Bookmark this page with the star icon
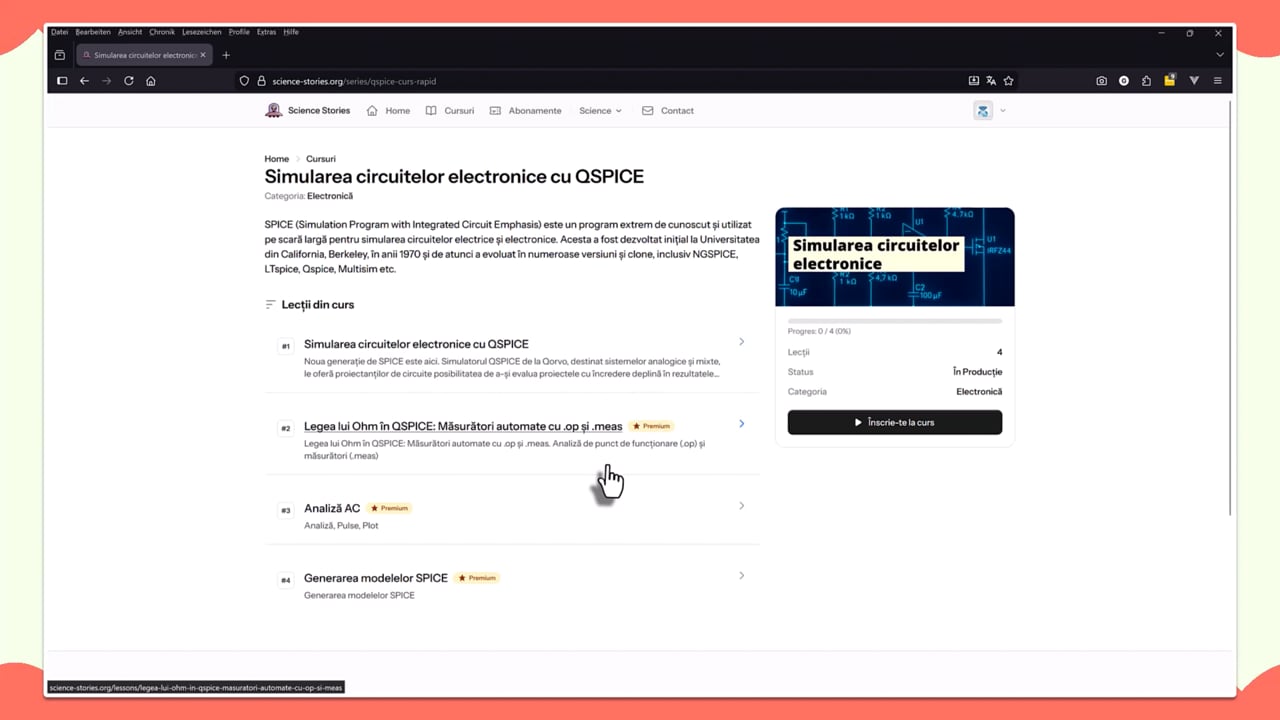Image resolution: width=1280 pixels, height=720 pixels. click(1008, 81)
